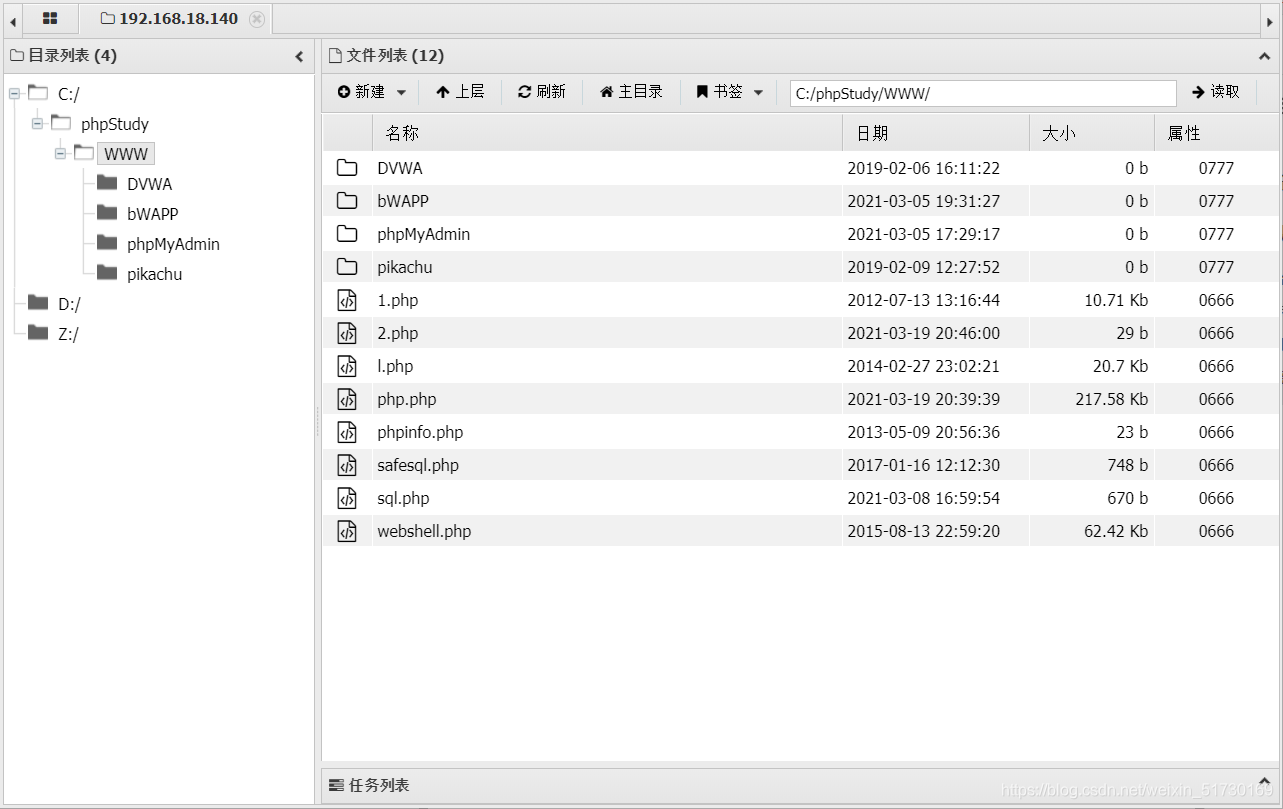The image size is (1283, 809).
Task: Collapse the file list panel chevron
Action: [x=1264, y=57]
